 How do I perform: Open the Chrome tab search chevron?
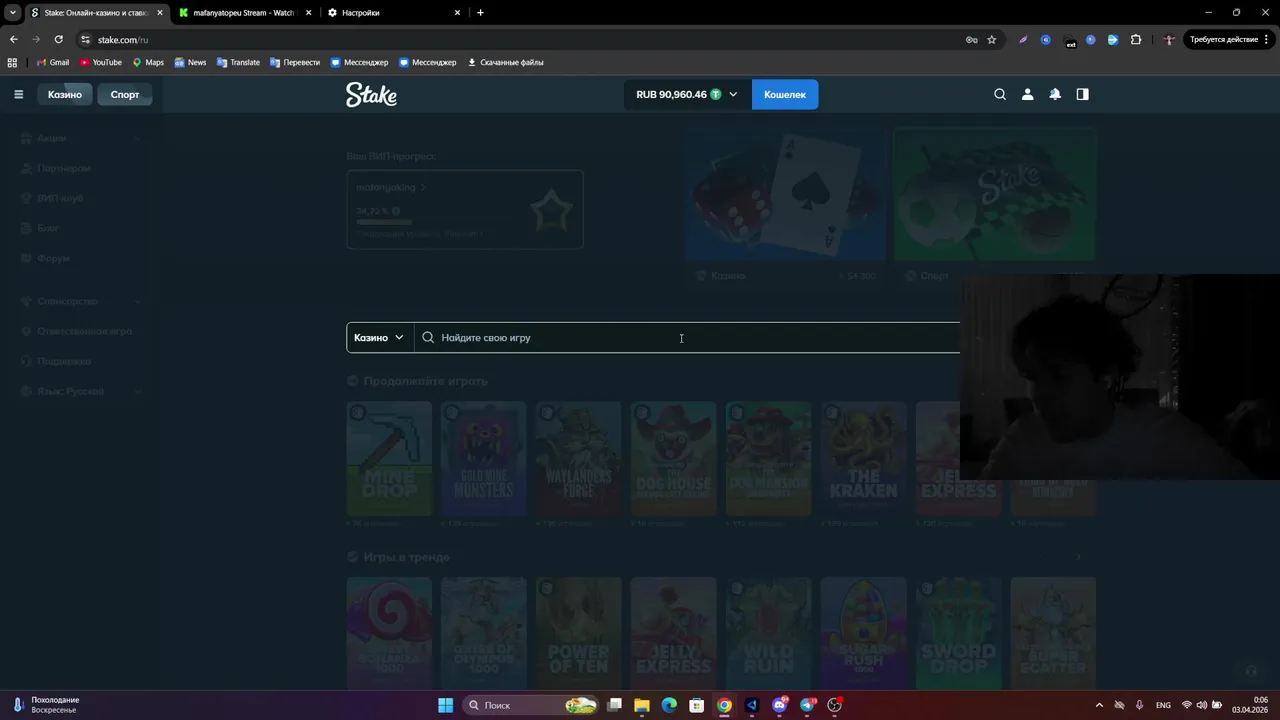(x=13, y=13)
